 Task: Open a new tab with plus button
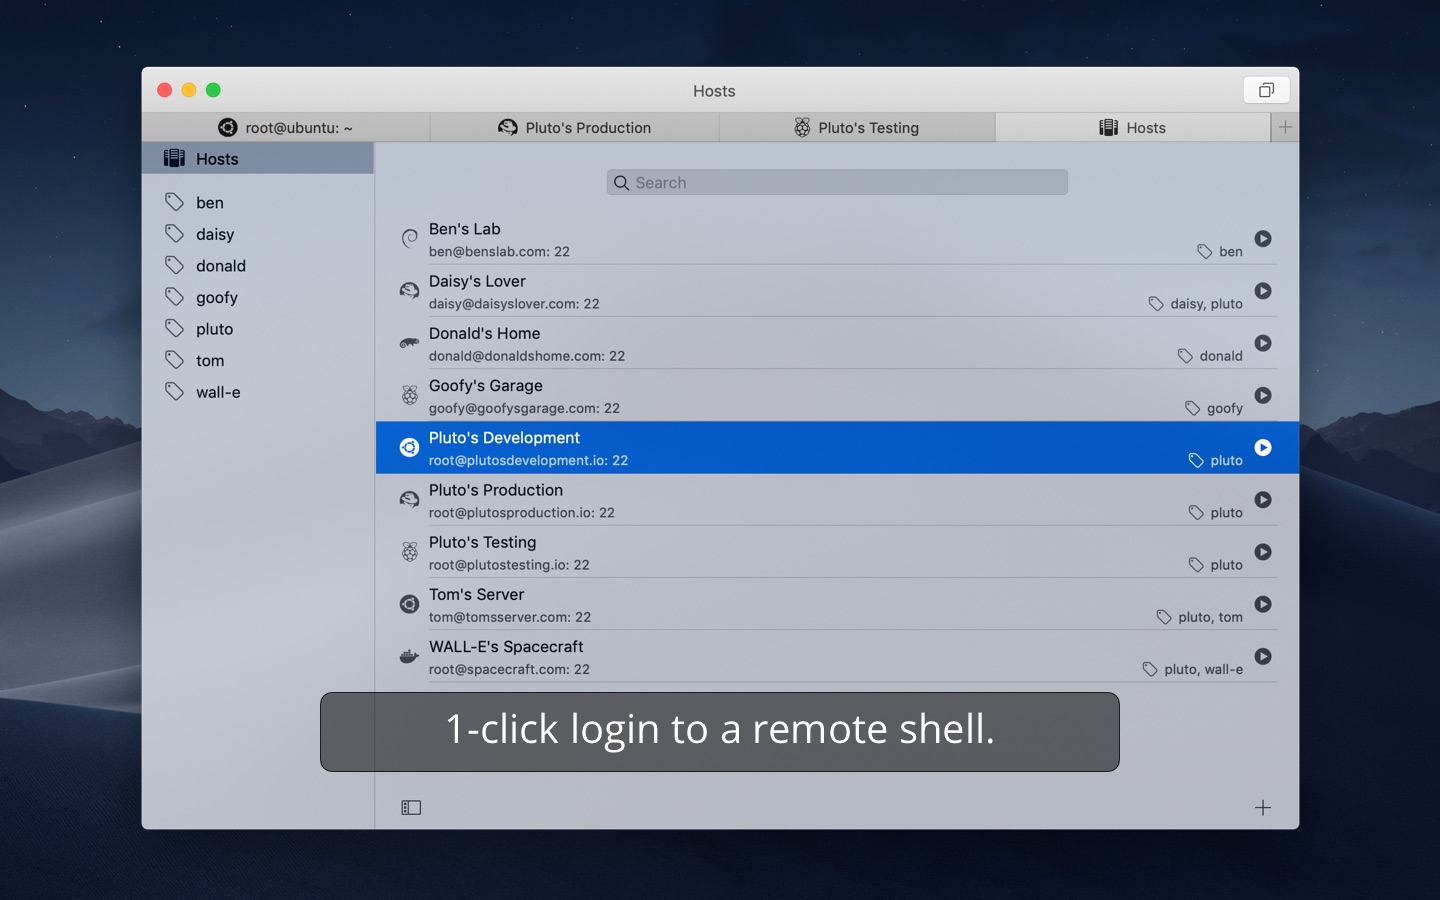point(1285,127)
